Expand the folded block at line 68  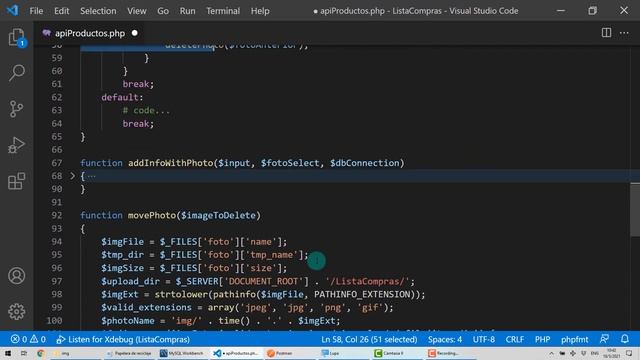pos(72,176)
